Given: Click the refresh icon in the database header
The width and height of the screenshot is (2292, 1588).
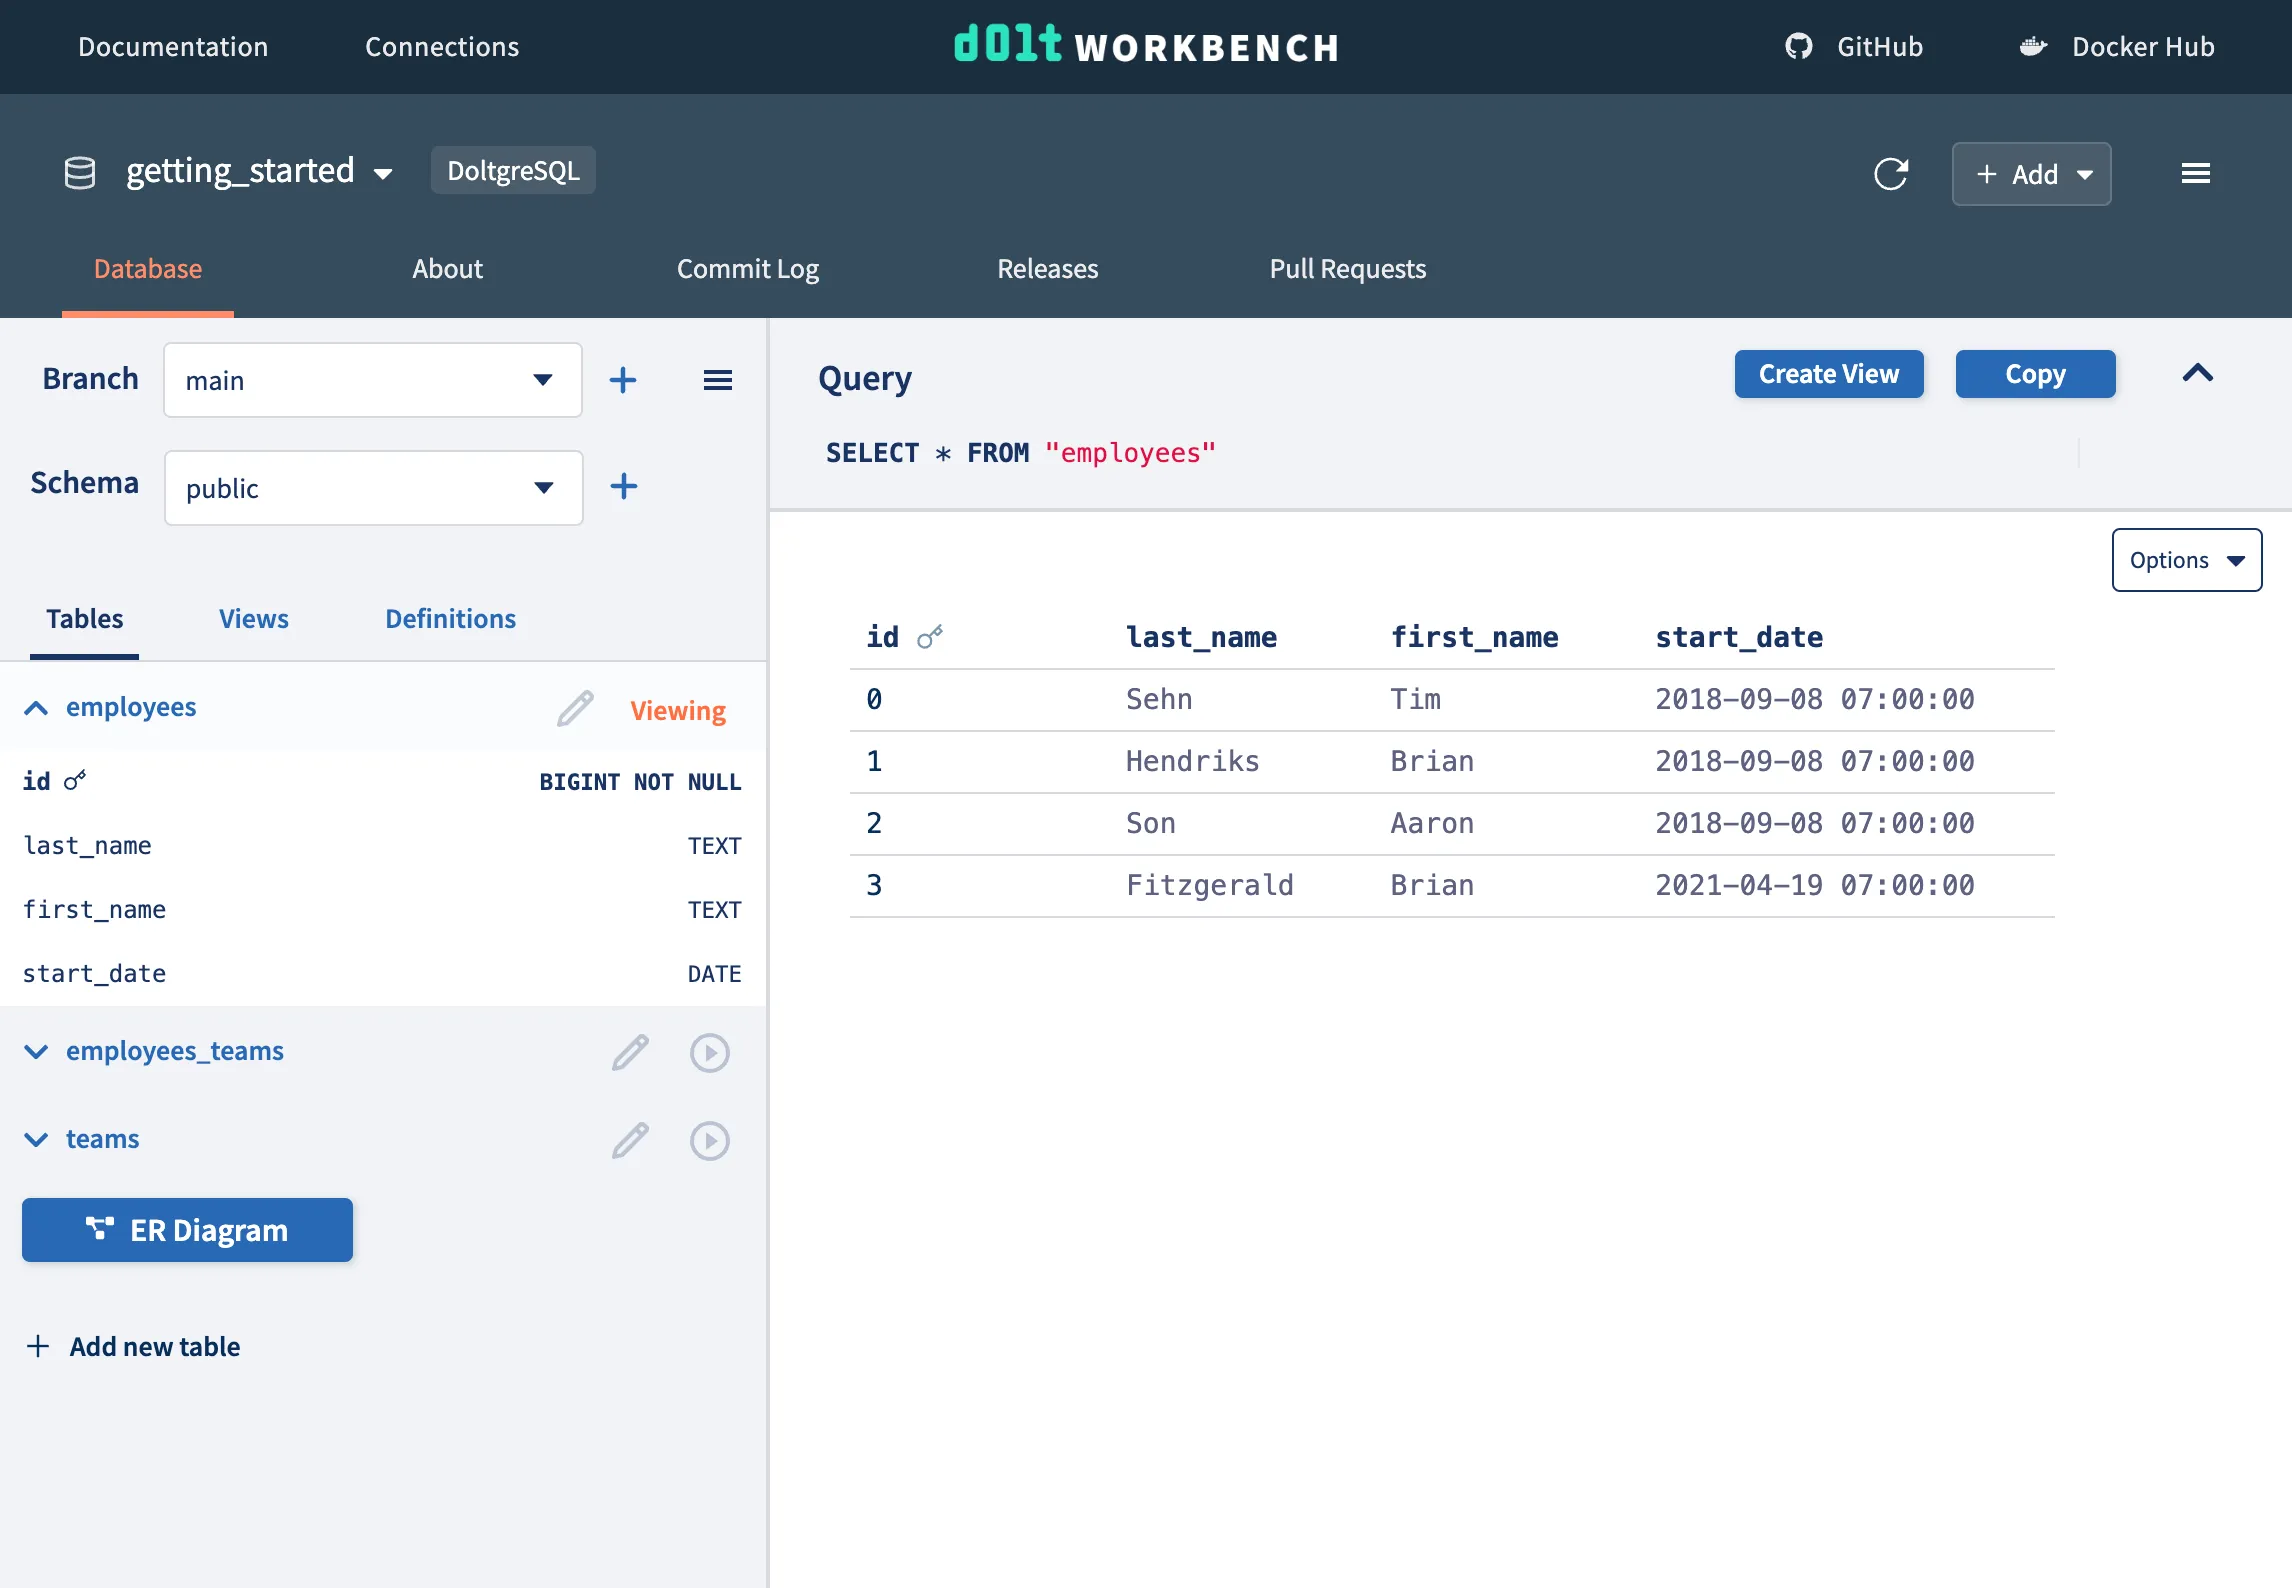Looking at the screenshot, I should click(x=1890, y=174).
